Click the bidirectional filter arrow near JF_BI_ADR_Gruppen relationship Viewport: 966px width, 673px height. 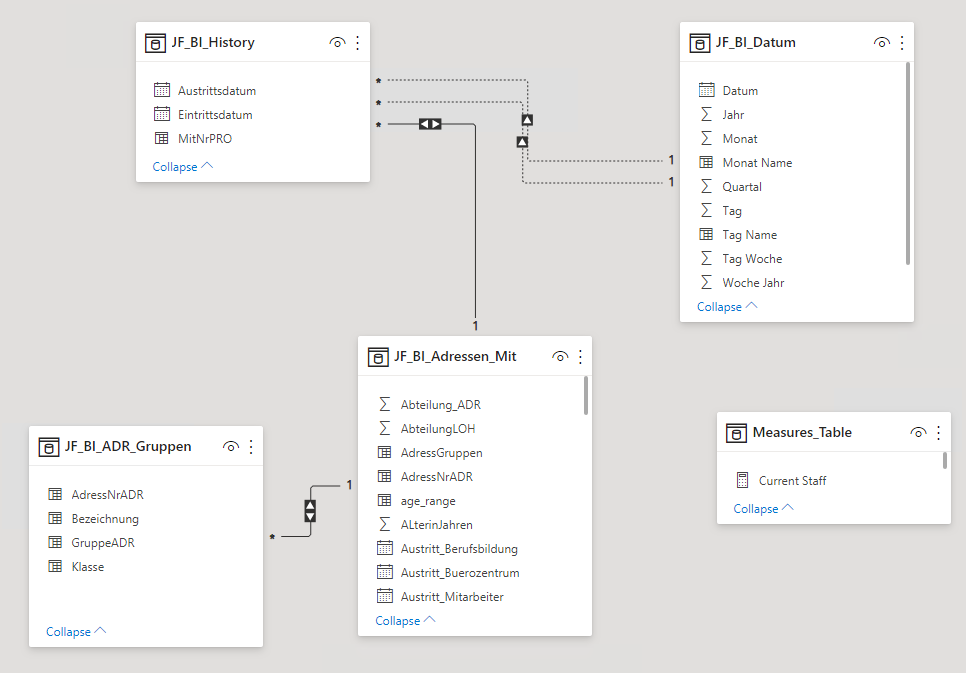(310, 511)
